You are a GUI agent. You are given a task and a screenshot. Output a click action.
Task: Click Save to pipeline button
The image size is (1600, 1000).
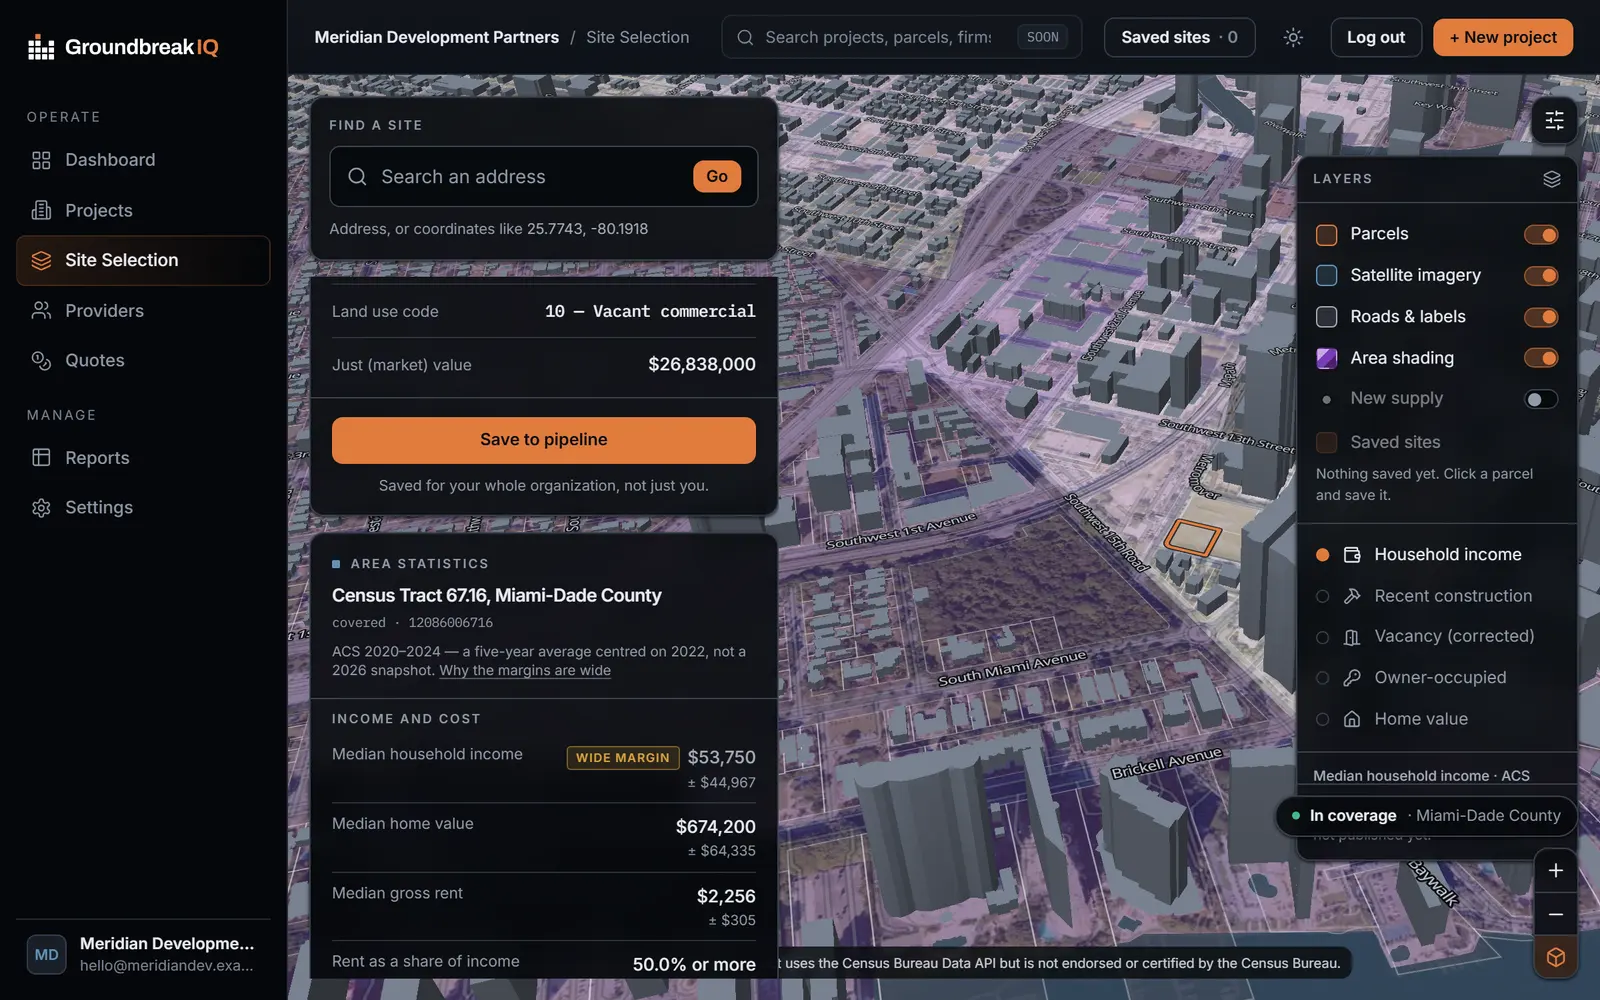tap(543, 440)
